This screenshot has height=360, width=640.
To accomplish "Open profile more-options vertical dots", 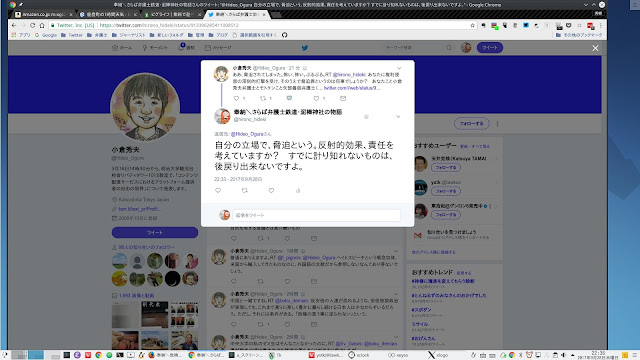I will [497, 123].
